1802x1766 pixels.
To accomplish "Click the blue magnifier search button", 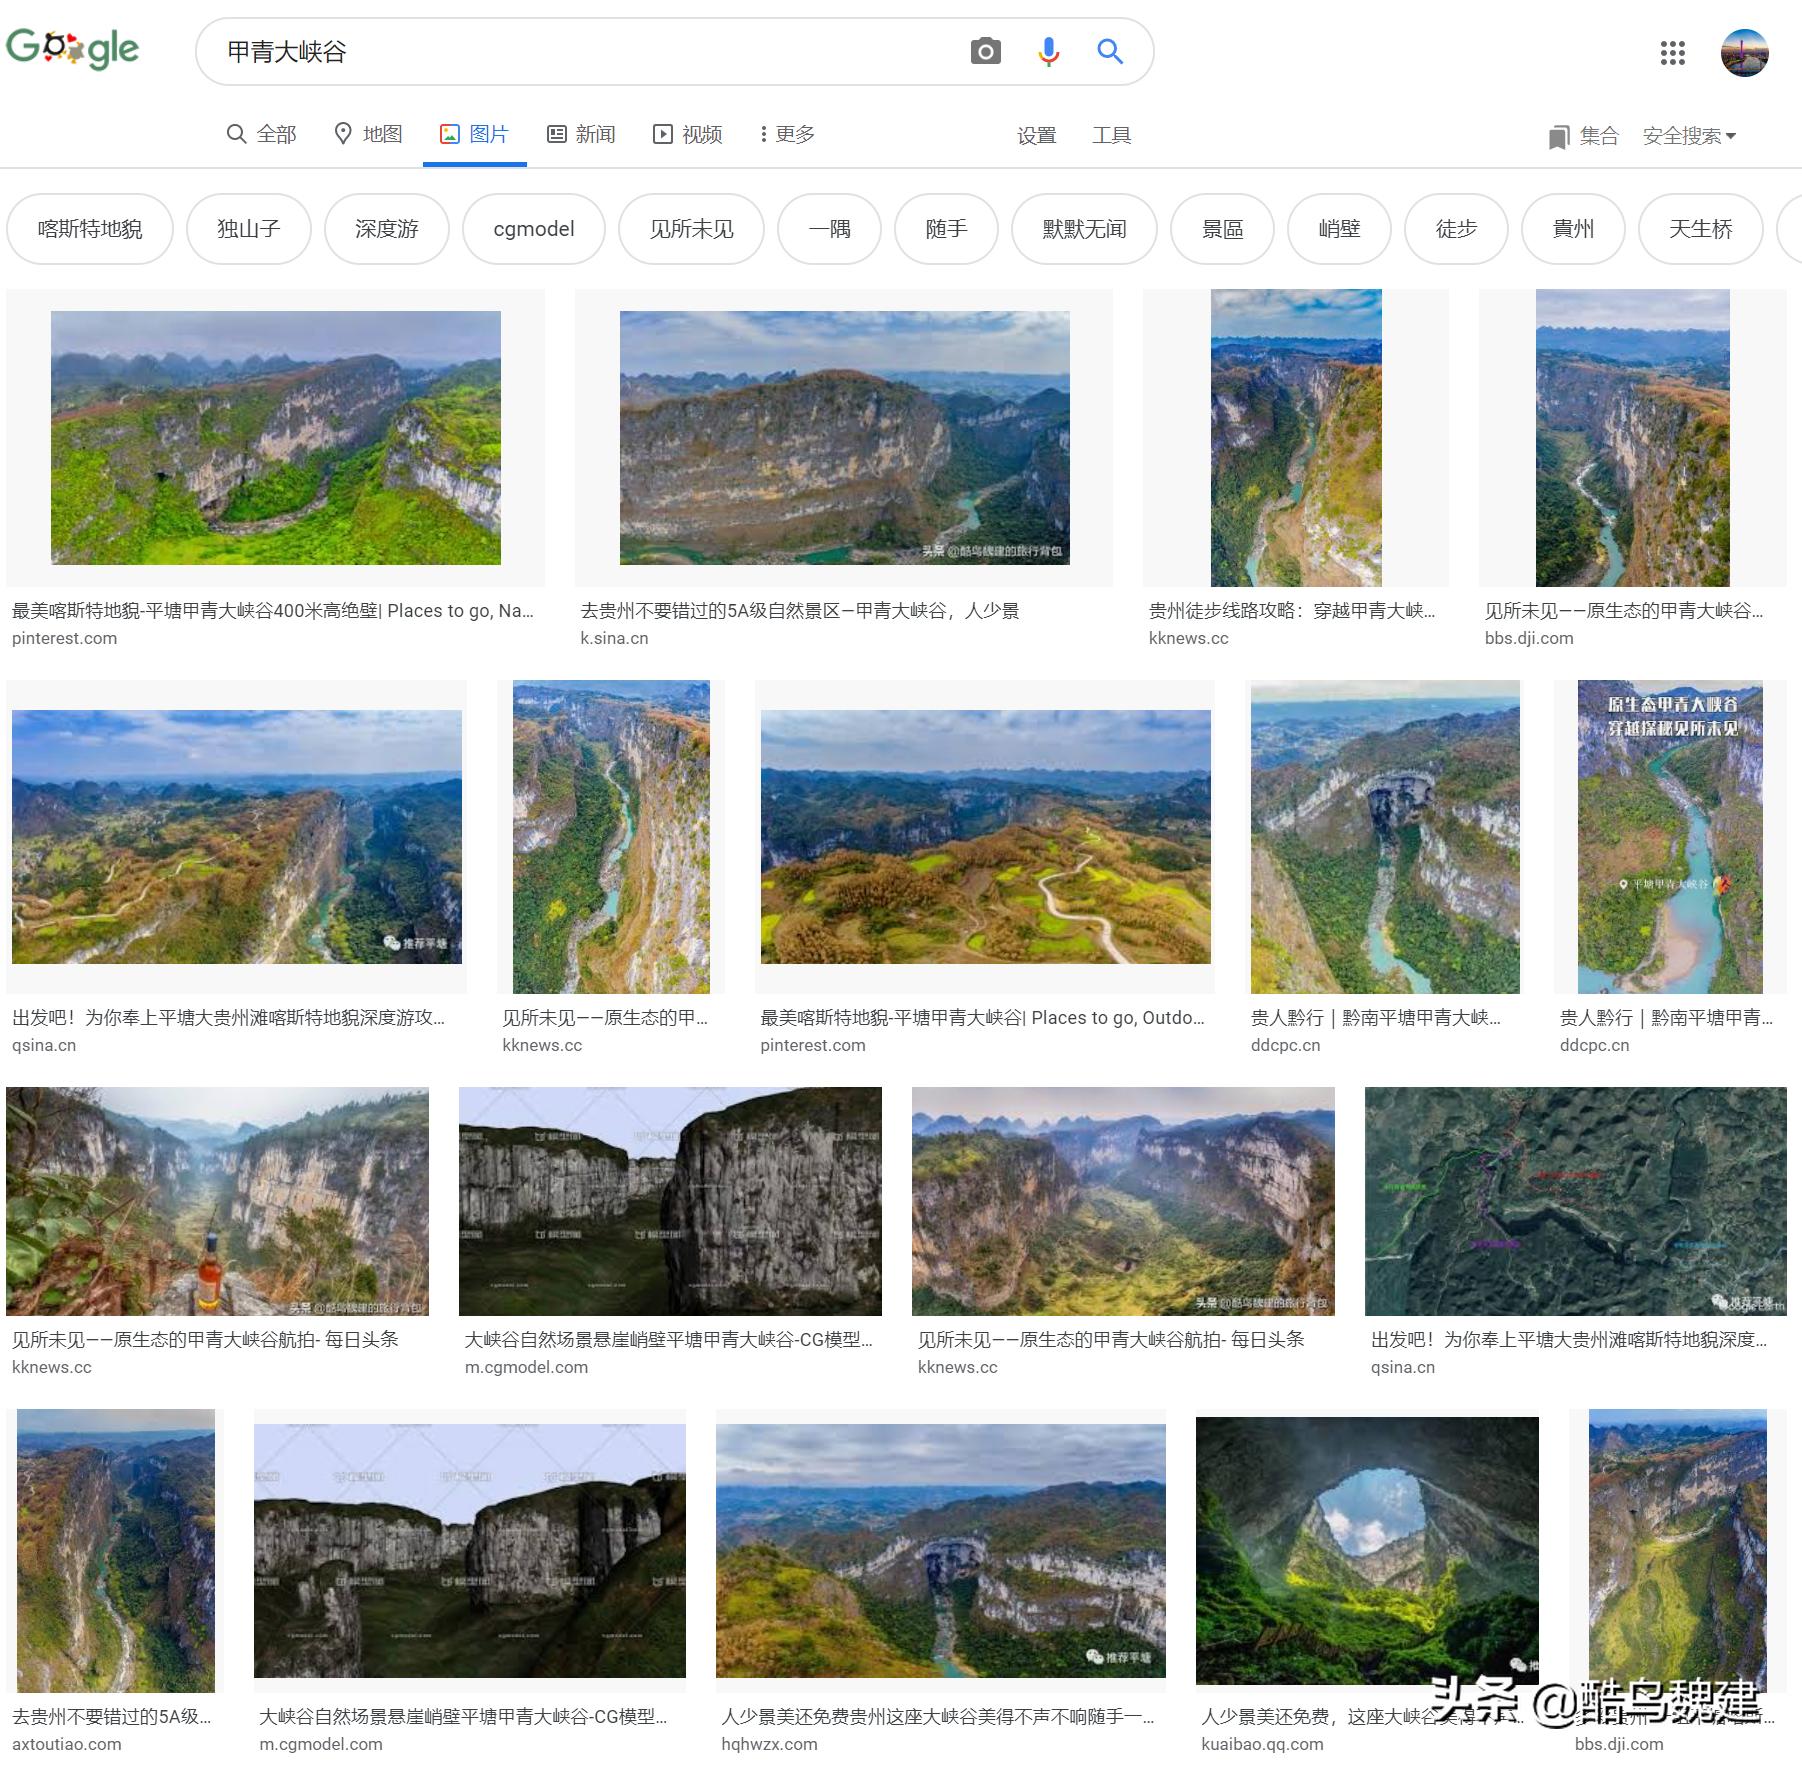I will 1110,52.
